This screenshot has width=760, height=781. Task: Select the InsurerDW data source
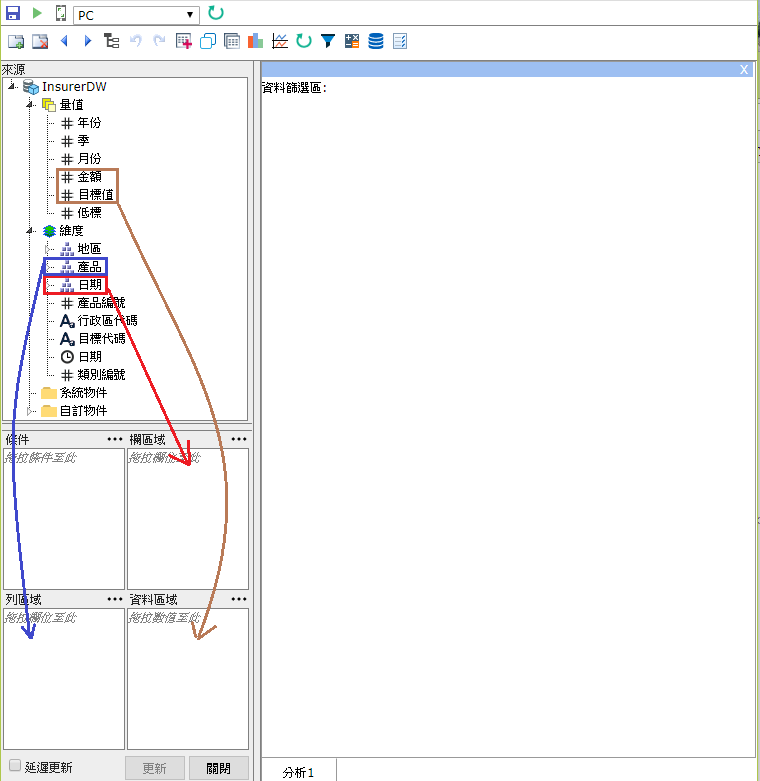[74, 87]
